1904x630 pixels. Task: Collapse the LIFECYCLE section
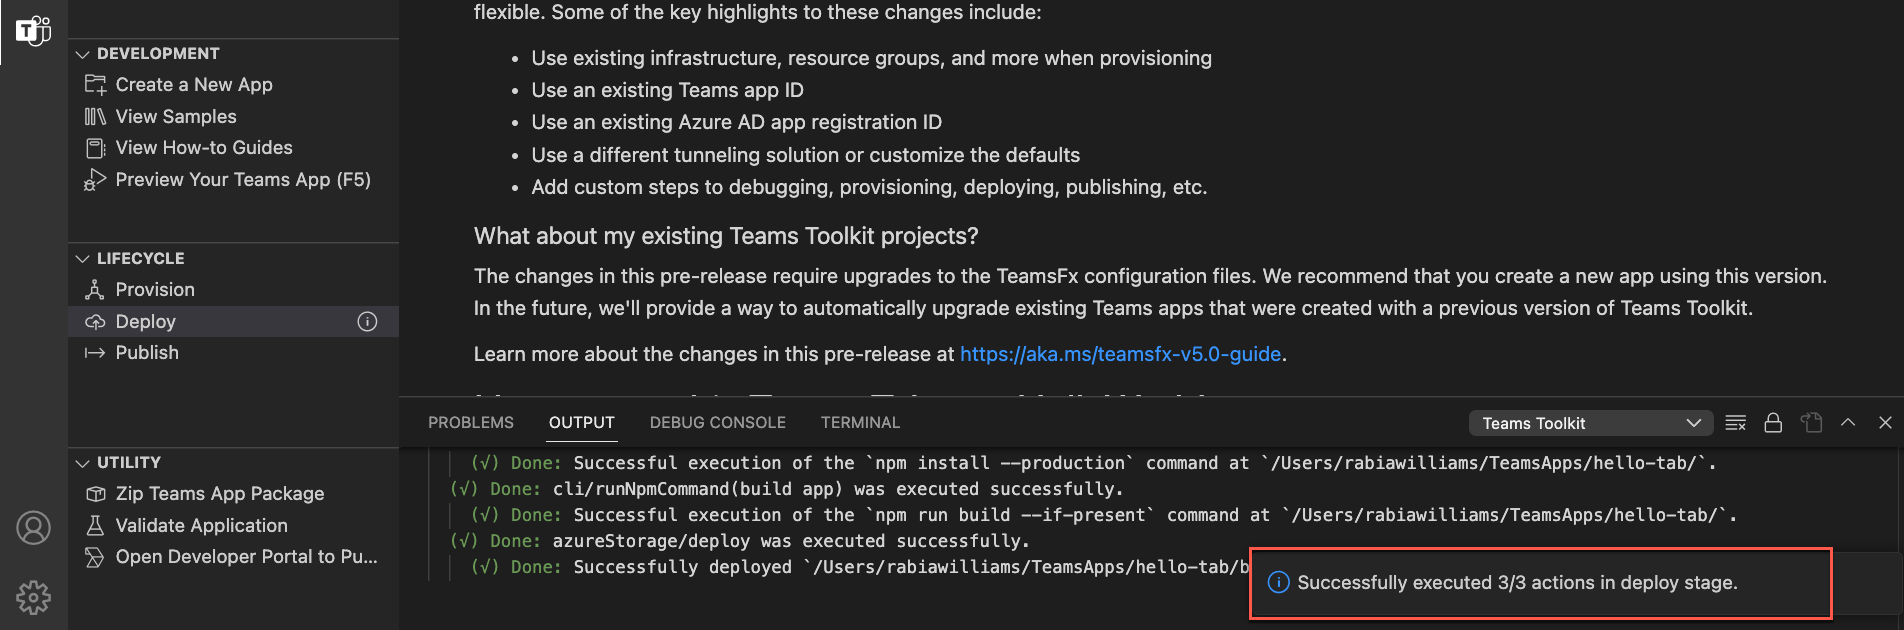coord(83,258)
